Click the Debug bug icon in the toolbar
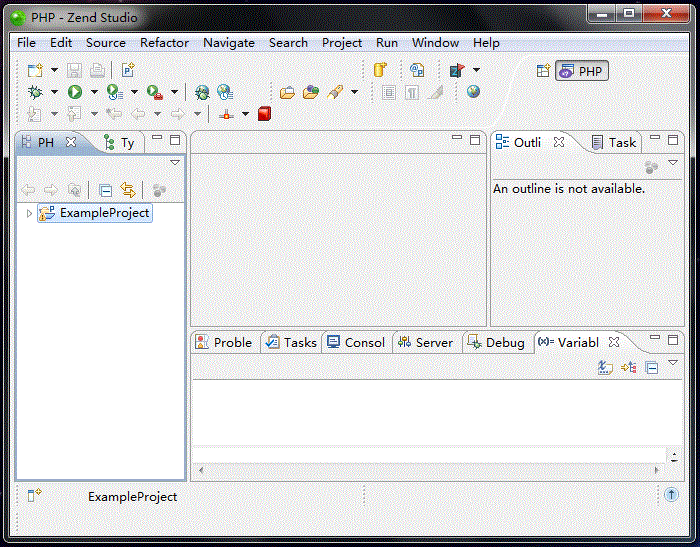The height and width of the screenshot is (547, 700). pyautogui.click(x=36, y=92)
